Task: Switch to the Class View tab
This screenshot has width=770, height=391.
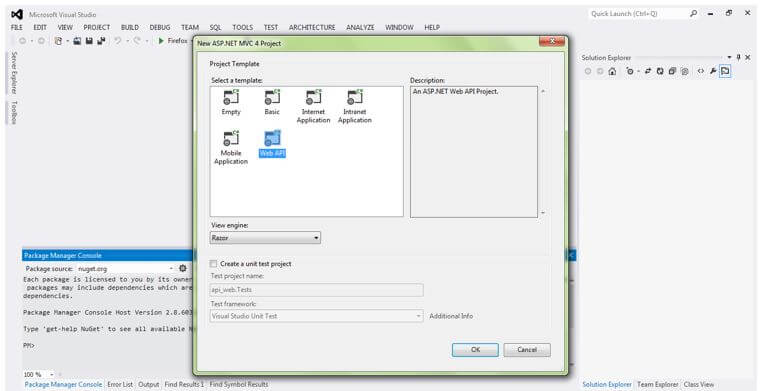Action: 699,384
